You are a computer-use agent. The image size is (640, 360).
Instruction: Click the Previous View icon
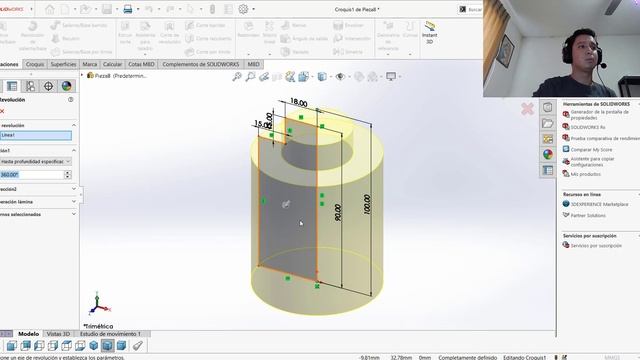tap(264, 76)
